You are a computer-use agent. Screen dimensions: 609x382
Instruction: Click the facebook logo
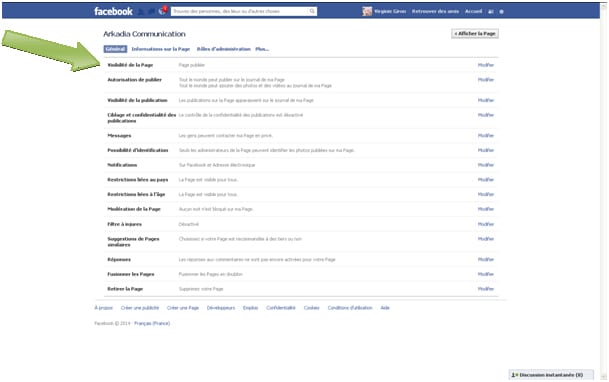point(113,11)
